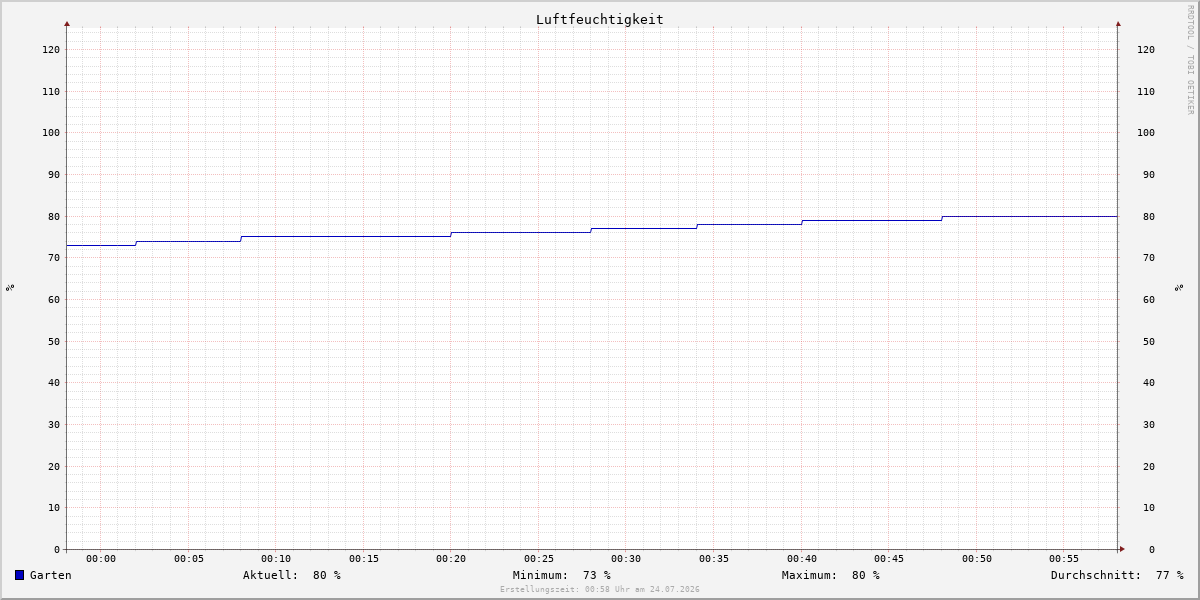Click the red arrow atop right y-axis

(1118, 23)
